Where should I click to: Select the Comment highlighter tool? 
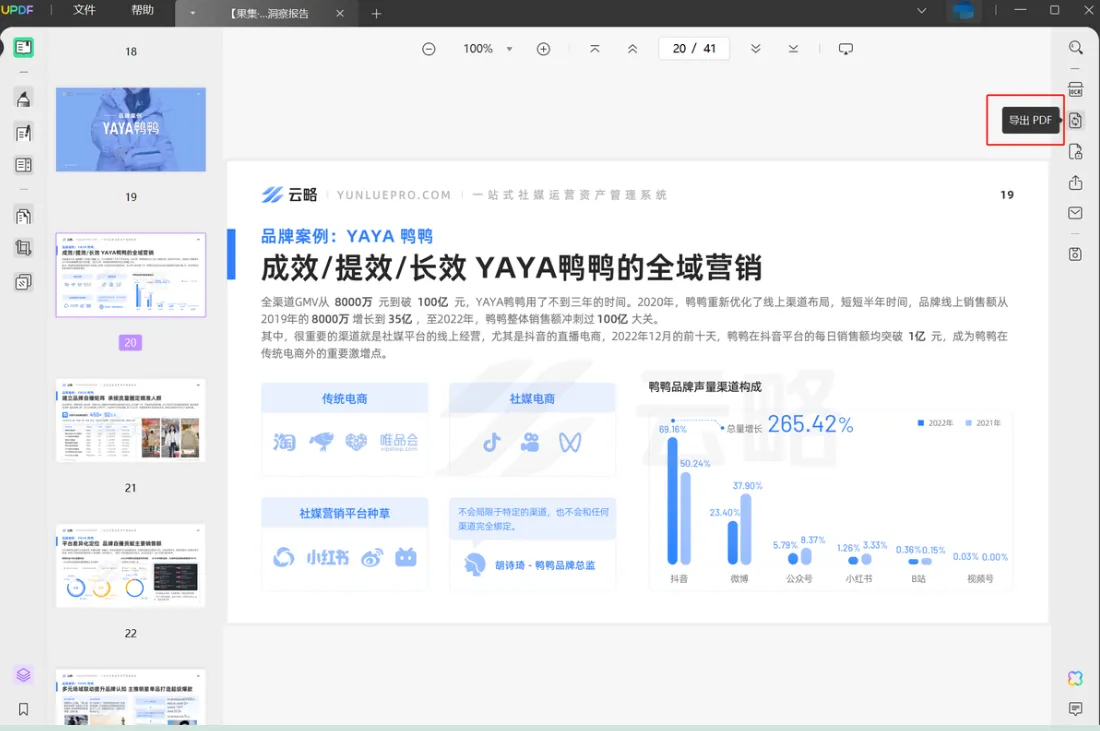[23, 99]
